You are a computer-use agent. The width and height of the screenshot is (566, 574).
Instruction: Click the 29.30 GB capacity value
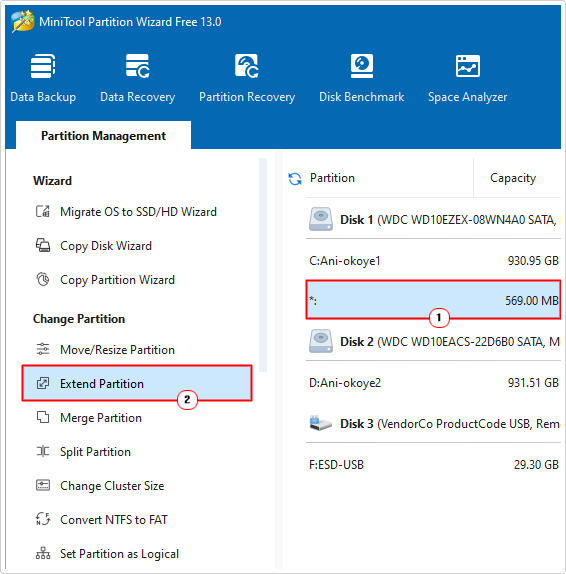(536, 465)
